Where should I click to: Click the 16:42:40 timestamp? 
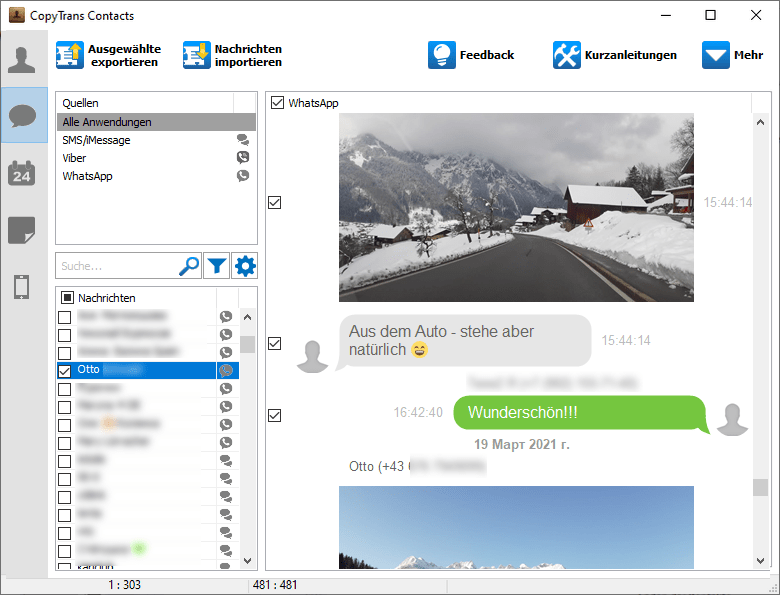tap(418, 412)
